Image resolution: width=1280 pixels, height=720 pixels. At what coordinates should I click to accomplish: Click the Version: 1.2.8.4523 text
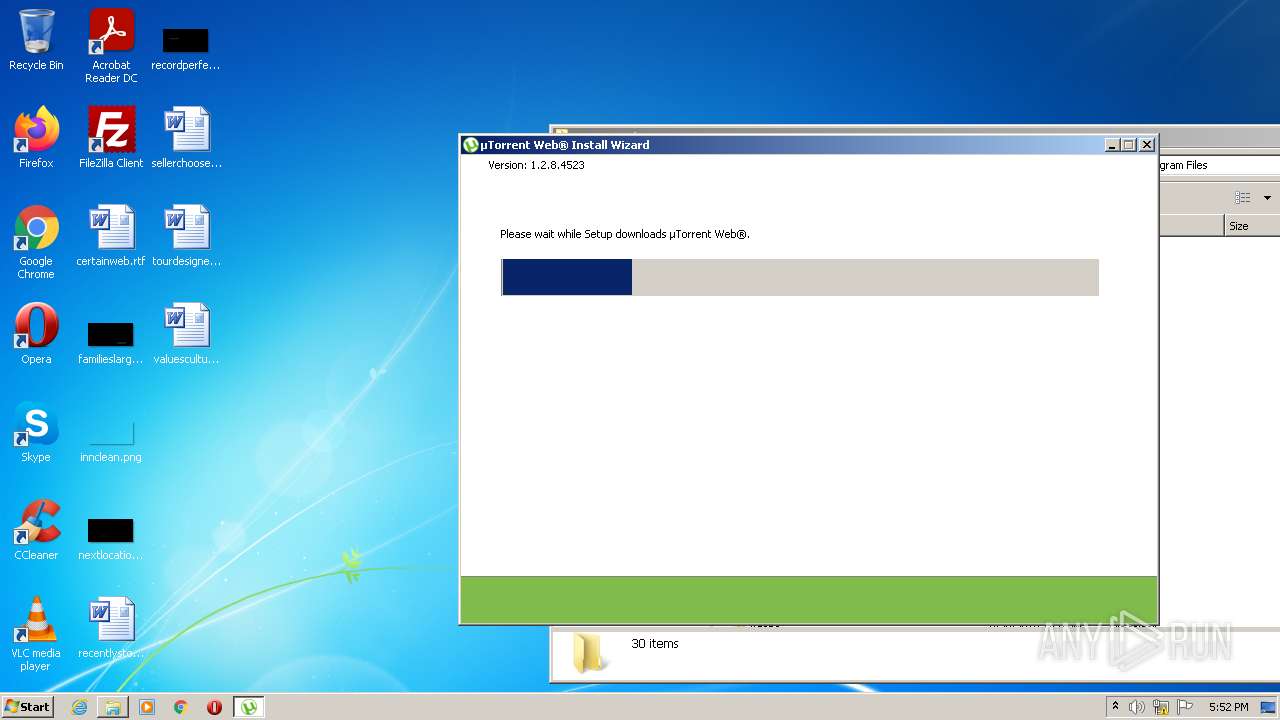pyautogui.click(x=536, y=165)
